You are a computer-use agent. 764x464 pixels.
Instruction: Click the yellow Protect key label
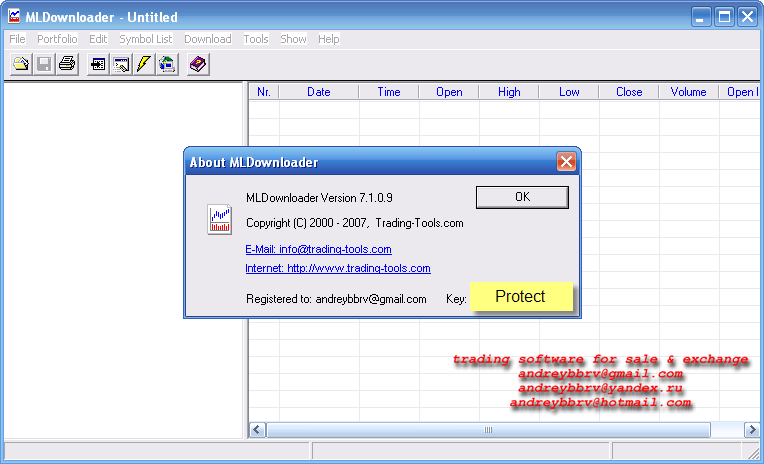521,297
